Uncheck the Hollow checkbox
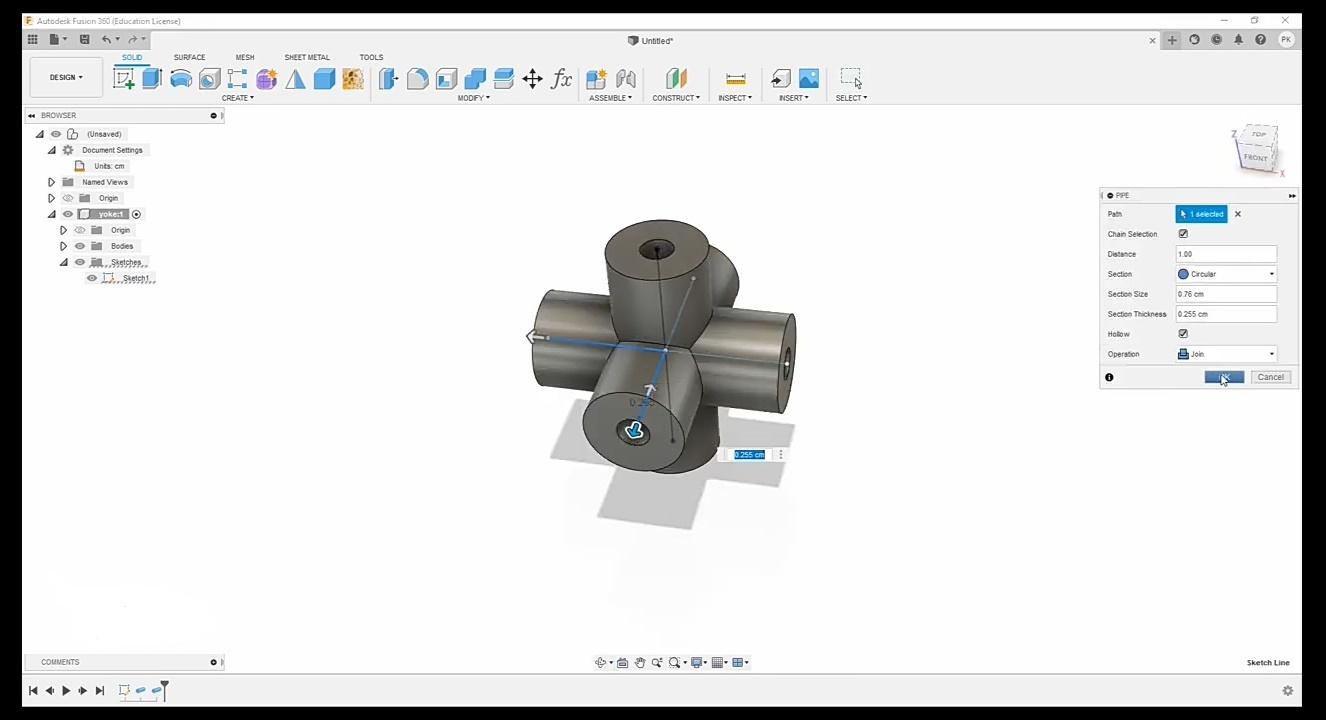The image size is (1326, 720). tap(1183, 334)
